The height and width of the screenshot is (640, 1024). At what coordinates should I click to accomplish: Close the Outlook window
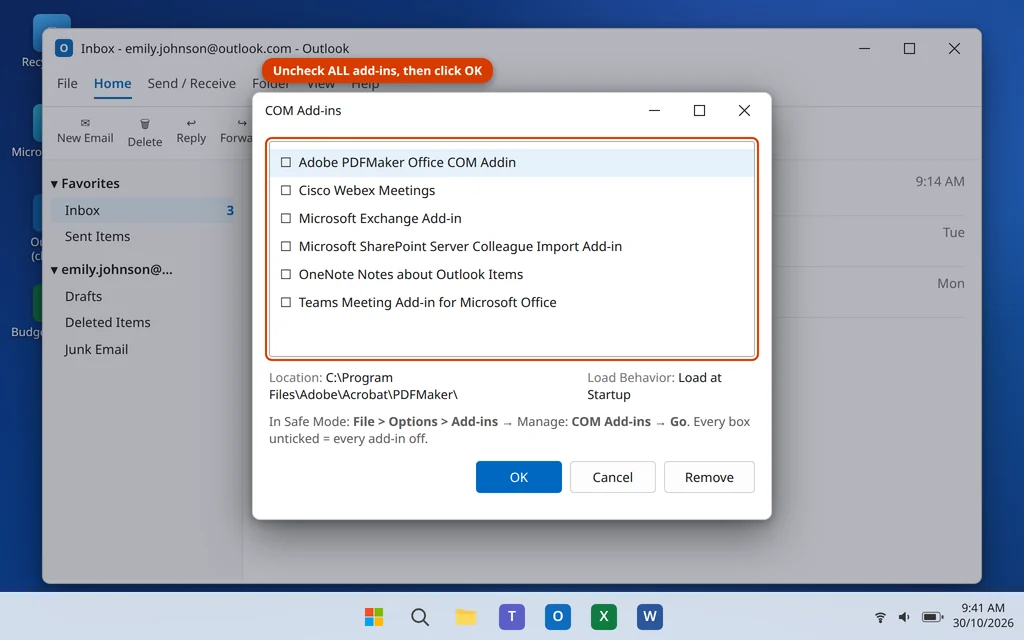tap(954, 48)
